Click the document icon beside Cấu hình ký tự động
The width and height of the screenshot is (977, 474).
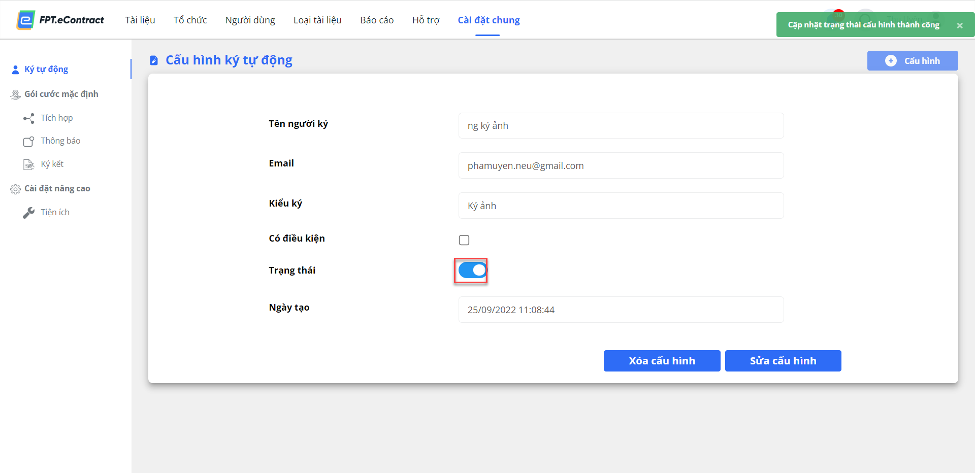[x=154, y=61]
